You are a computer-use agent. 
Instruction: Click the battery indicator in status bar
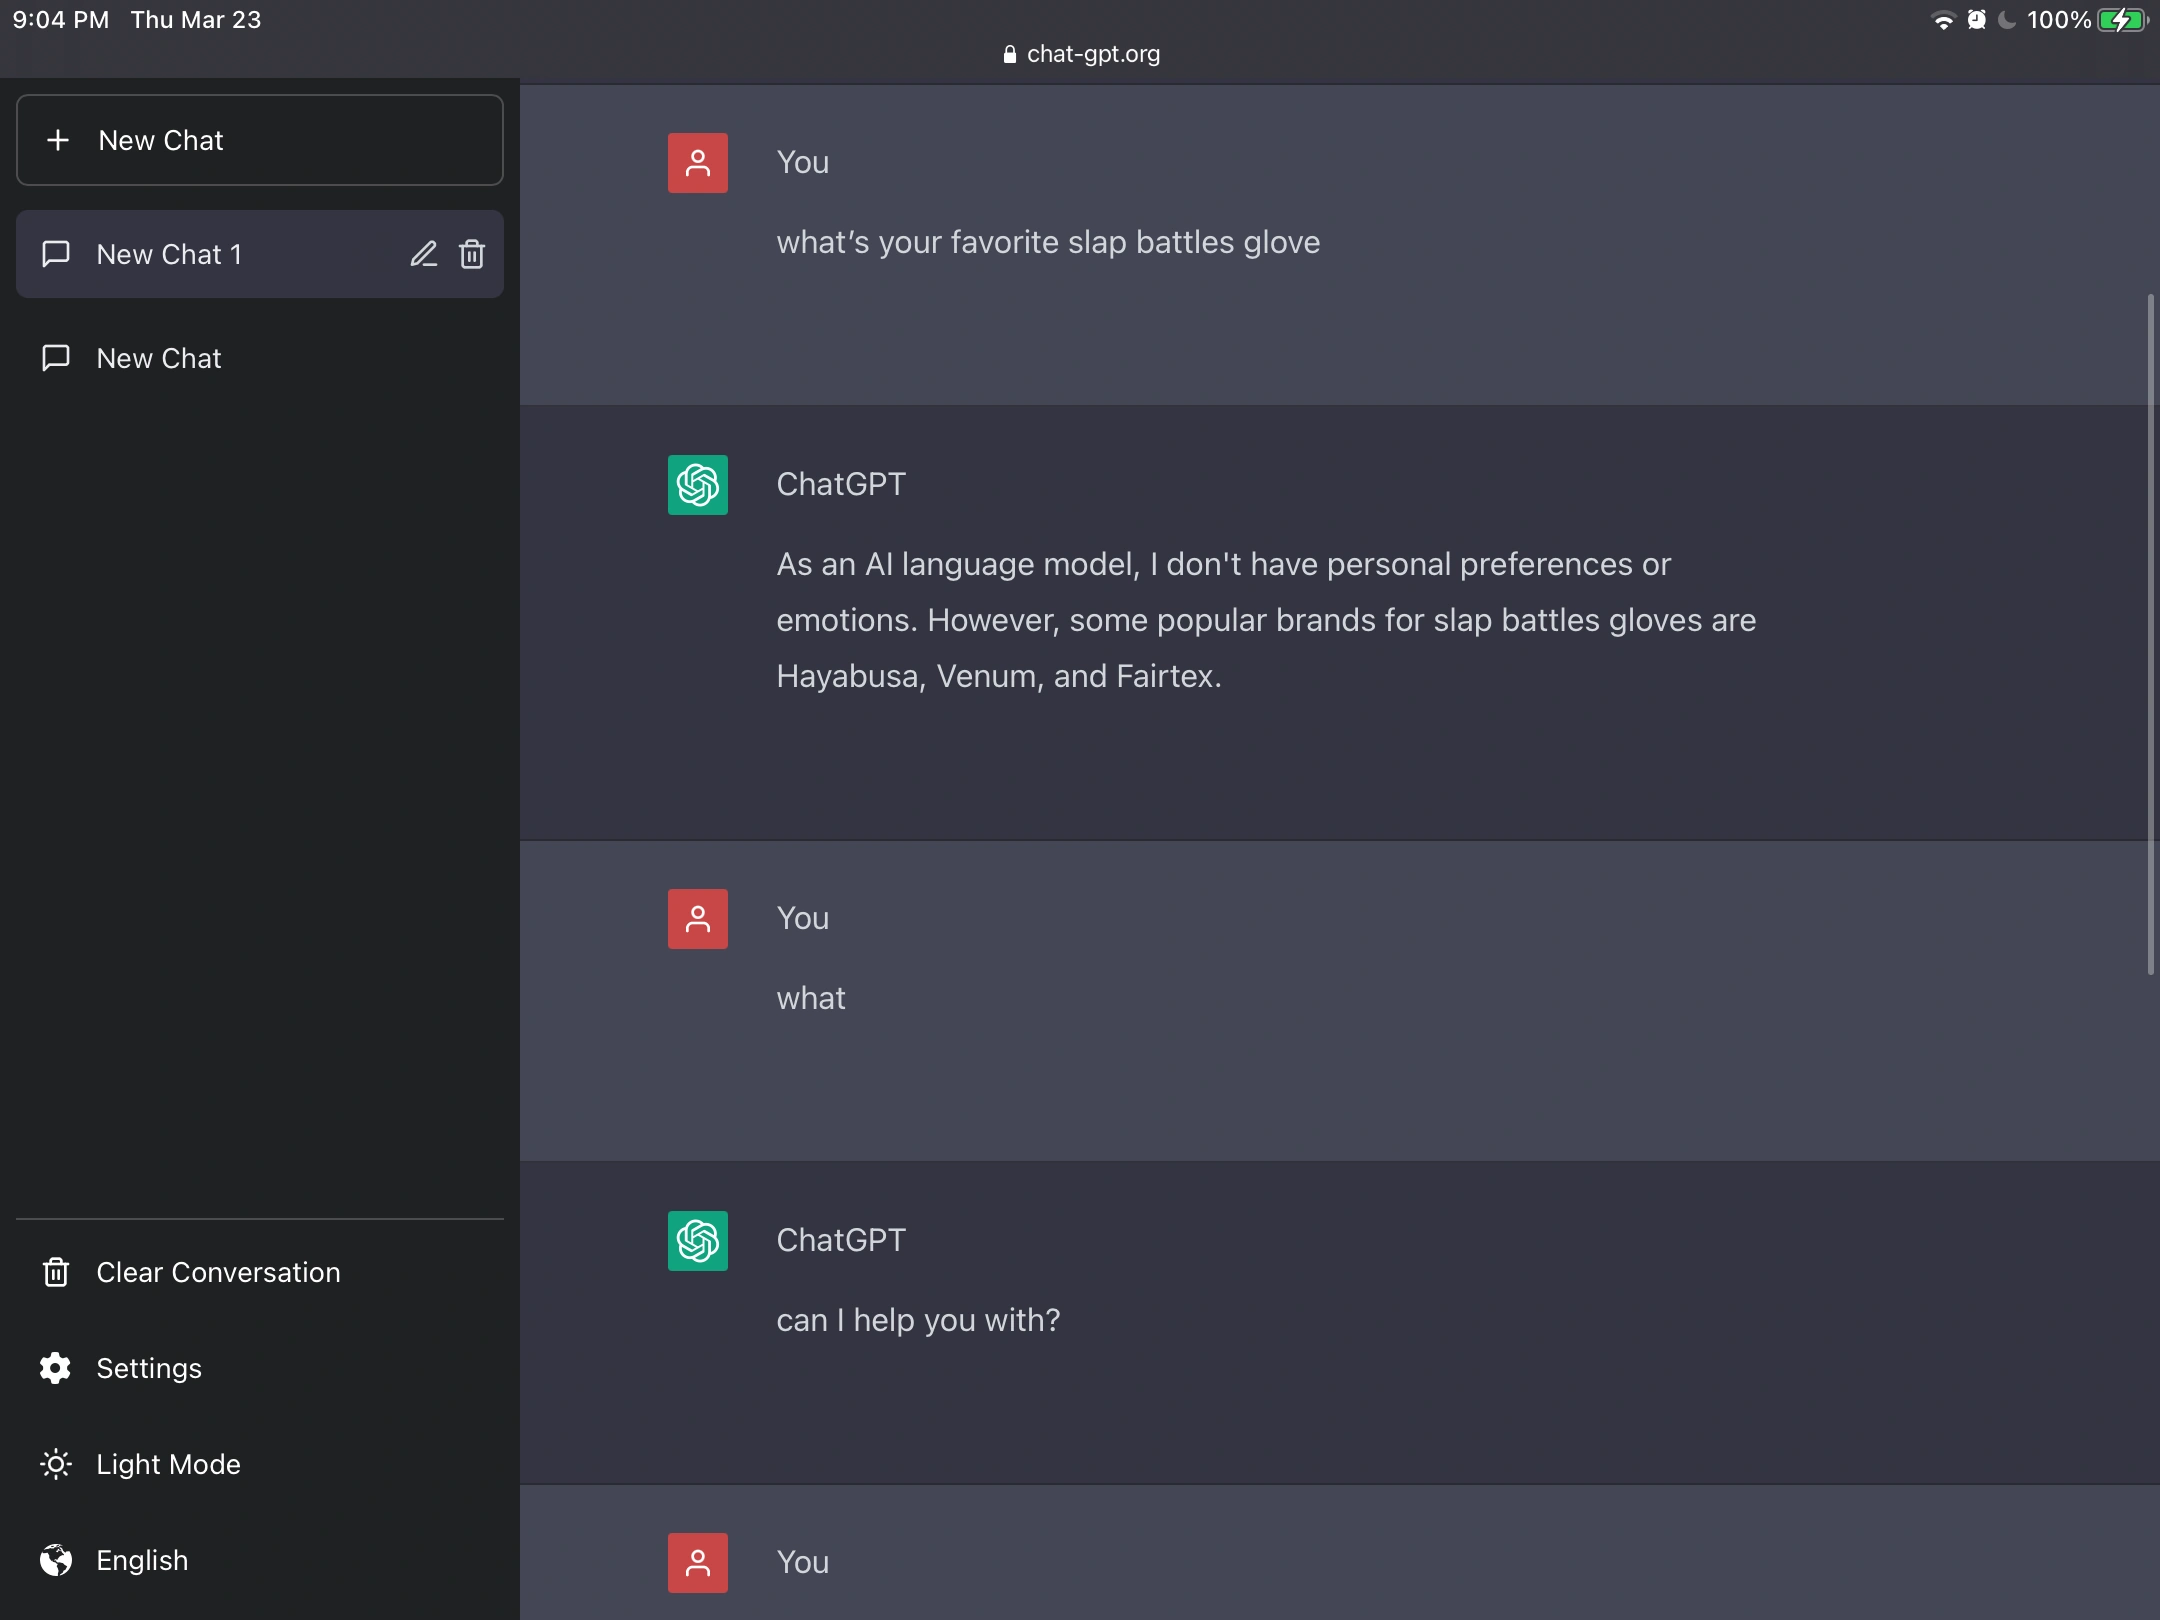[2121, 20]
